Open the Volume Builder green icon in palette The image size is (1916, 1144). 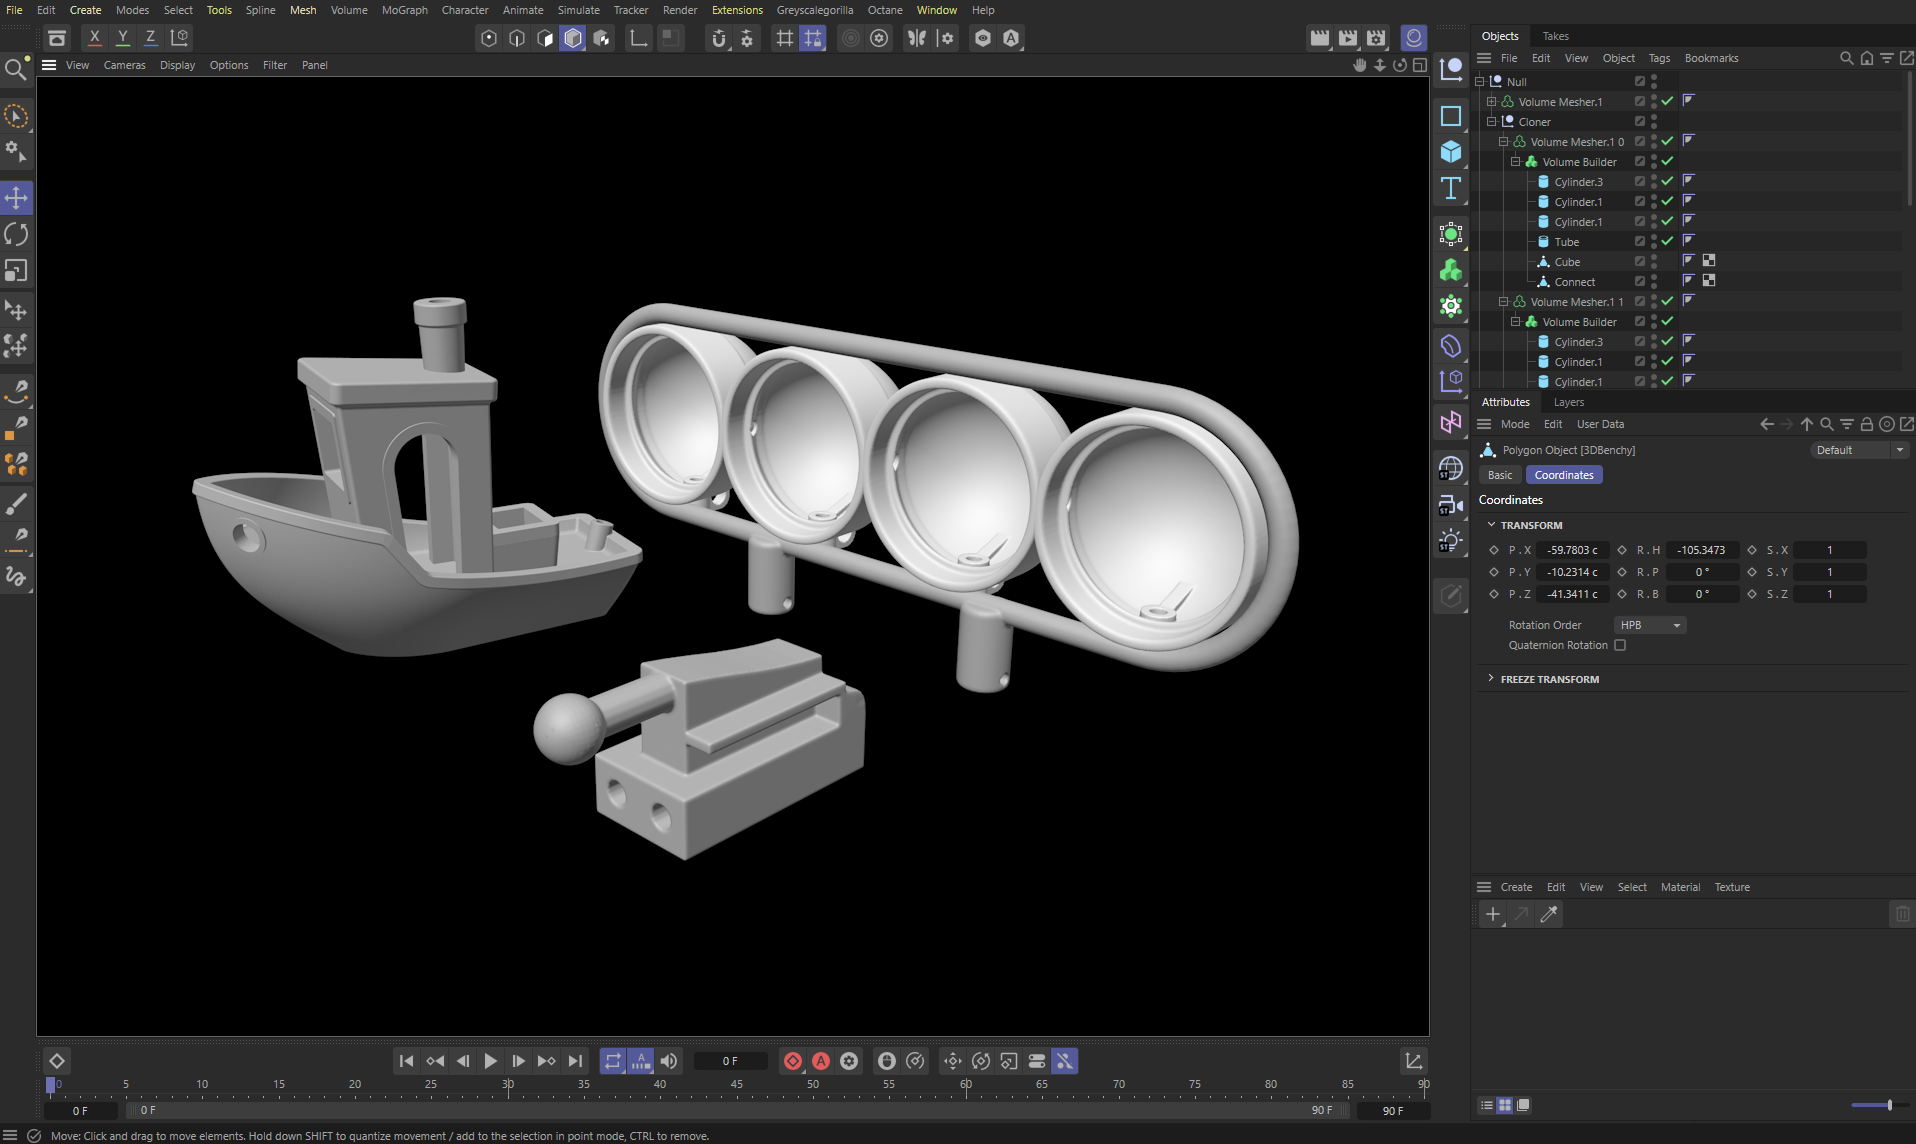coord(1451,270)
